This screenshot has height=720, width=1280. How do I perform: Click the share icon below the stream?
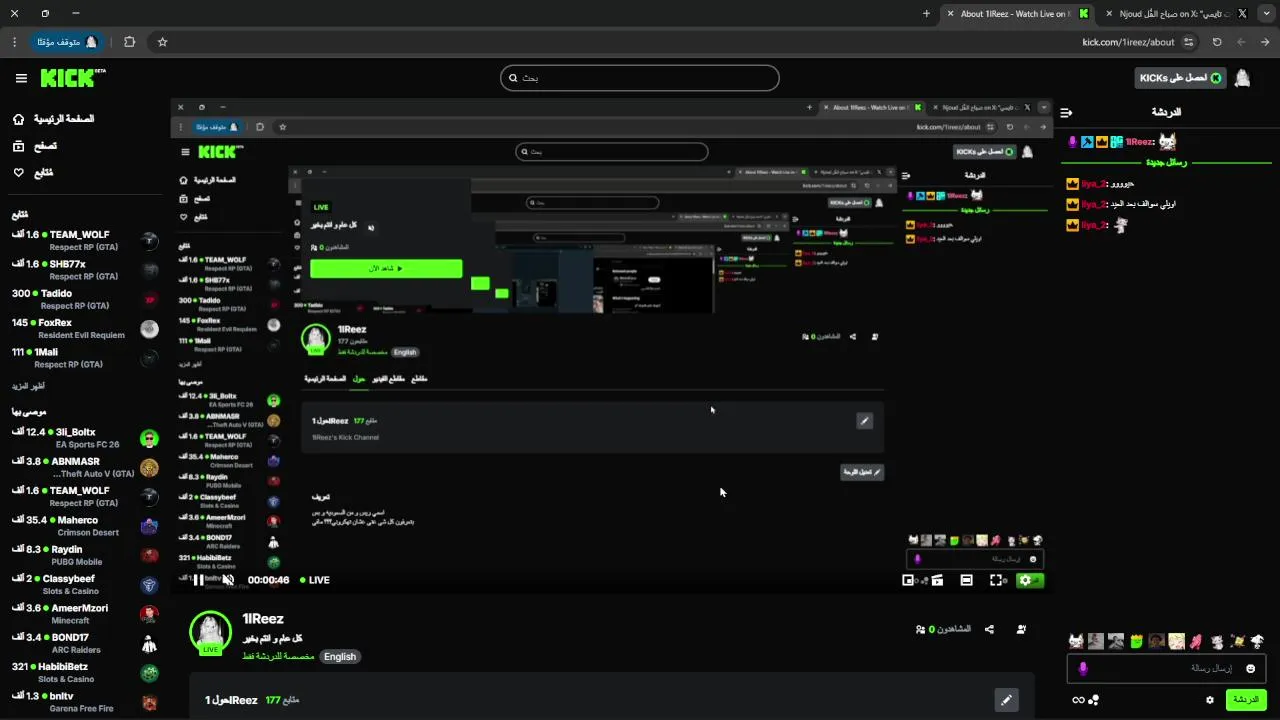989,629
